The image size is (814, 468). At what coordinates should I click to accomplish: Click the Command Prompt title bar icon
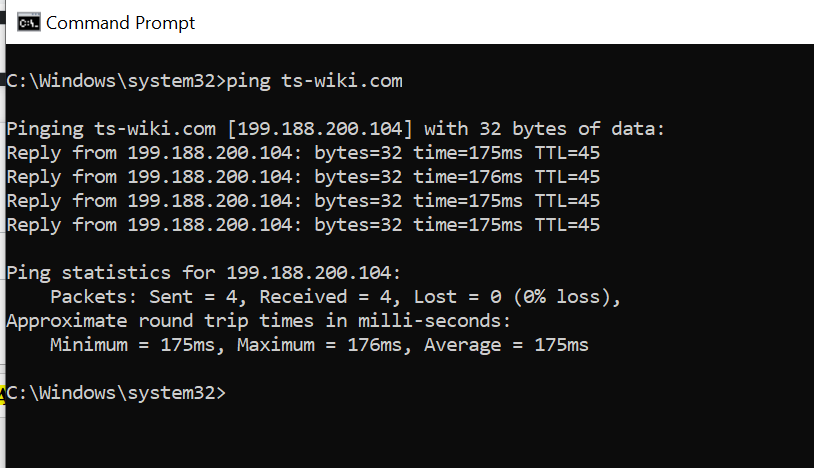click(x=29, y=22)
